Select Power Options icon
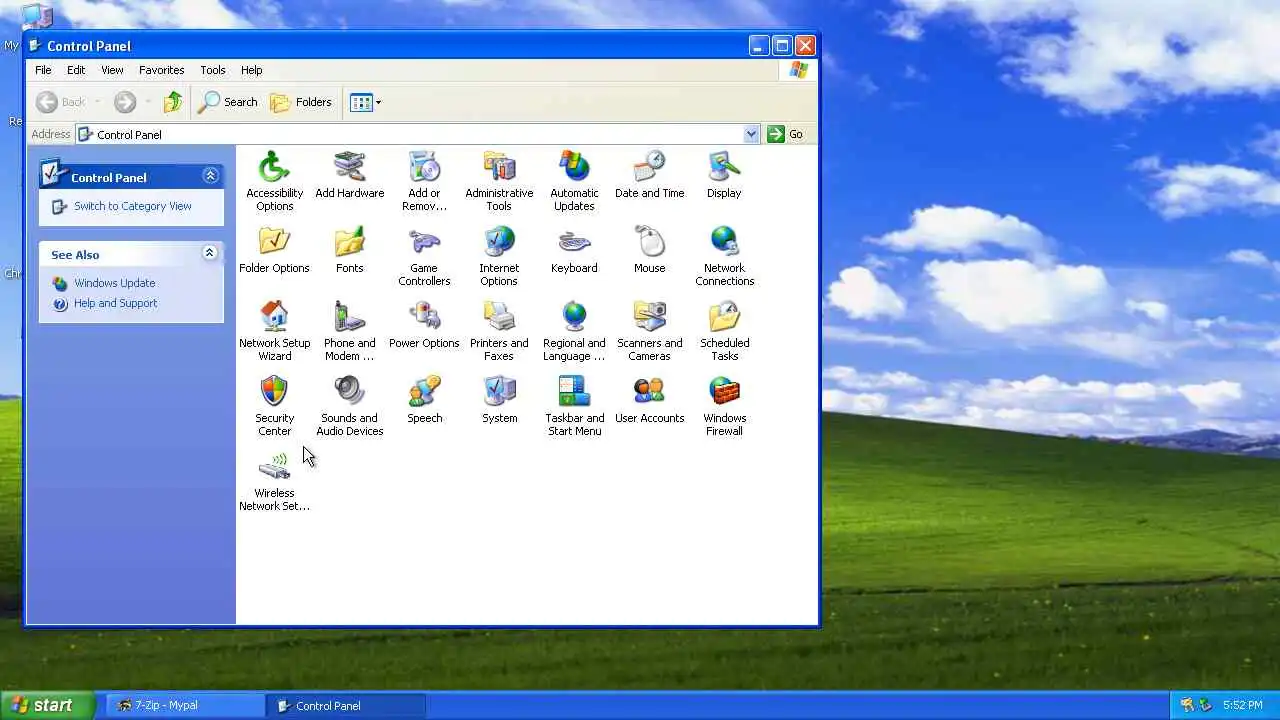Screen dimensions: 1280x720 pos(424,325)
